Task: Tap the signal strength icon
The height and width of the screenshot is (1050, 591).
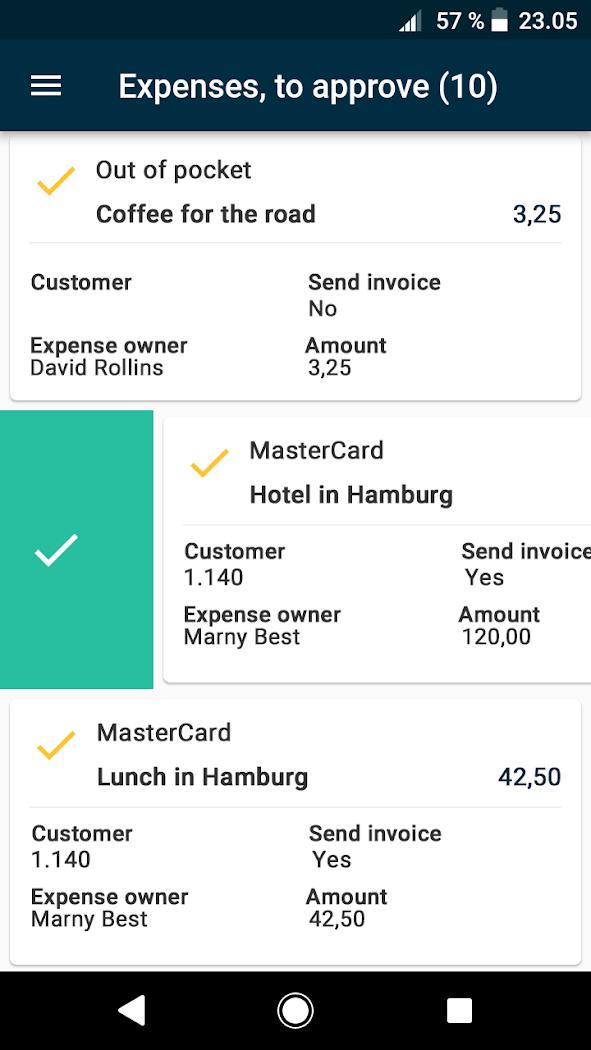Action: 410,22
